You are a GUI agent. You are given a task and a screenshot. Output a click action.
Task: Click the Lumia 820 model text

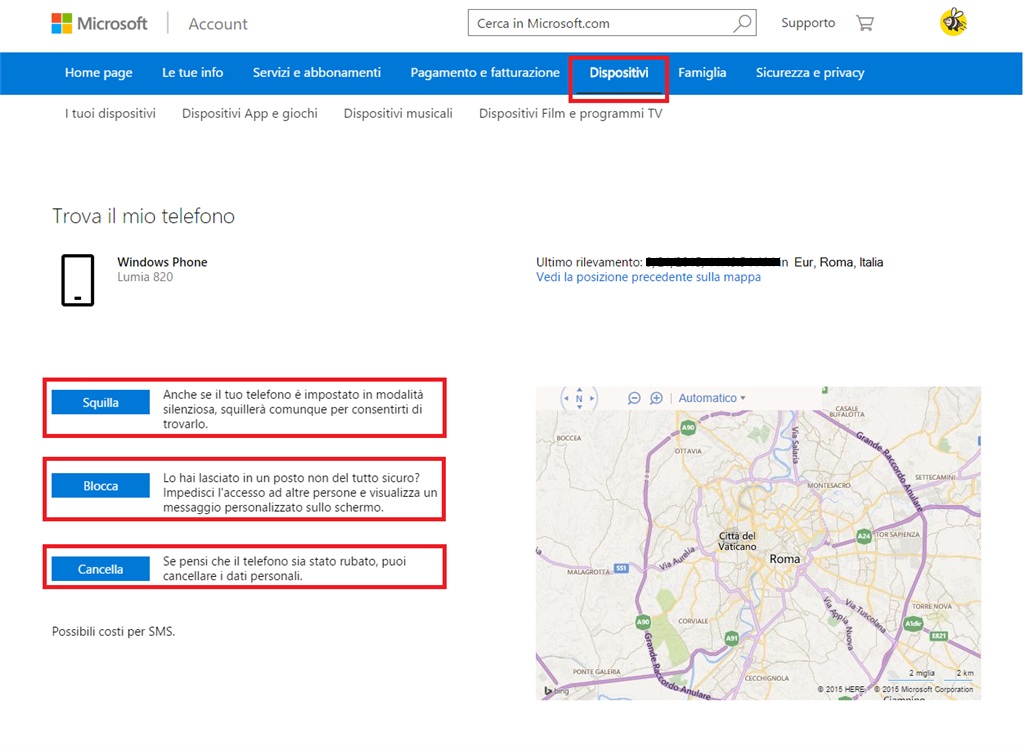[145, 277]
